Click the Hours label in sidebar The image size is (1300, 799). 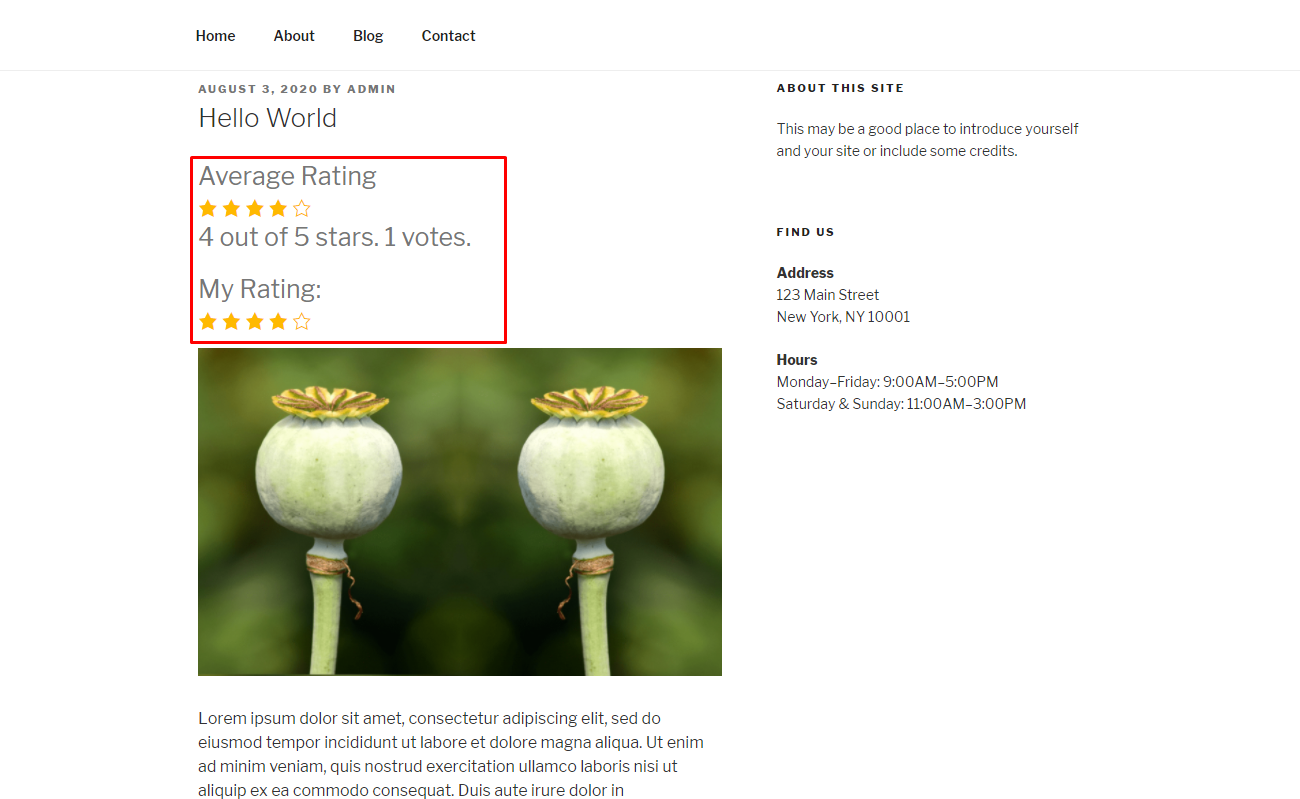(x=797, y=360)
